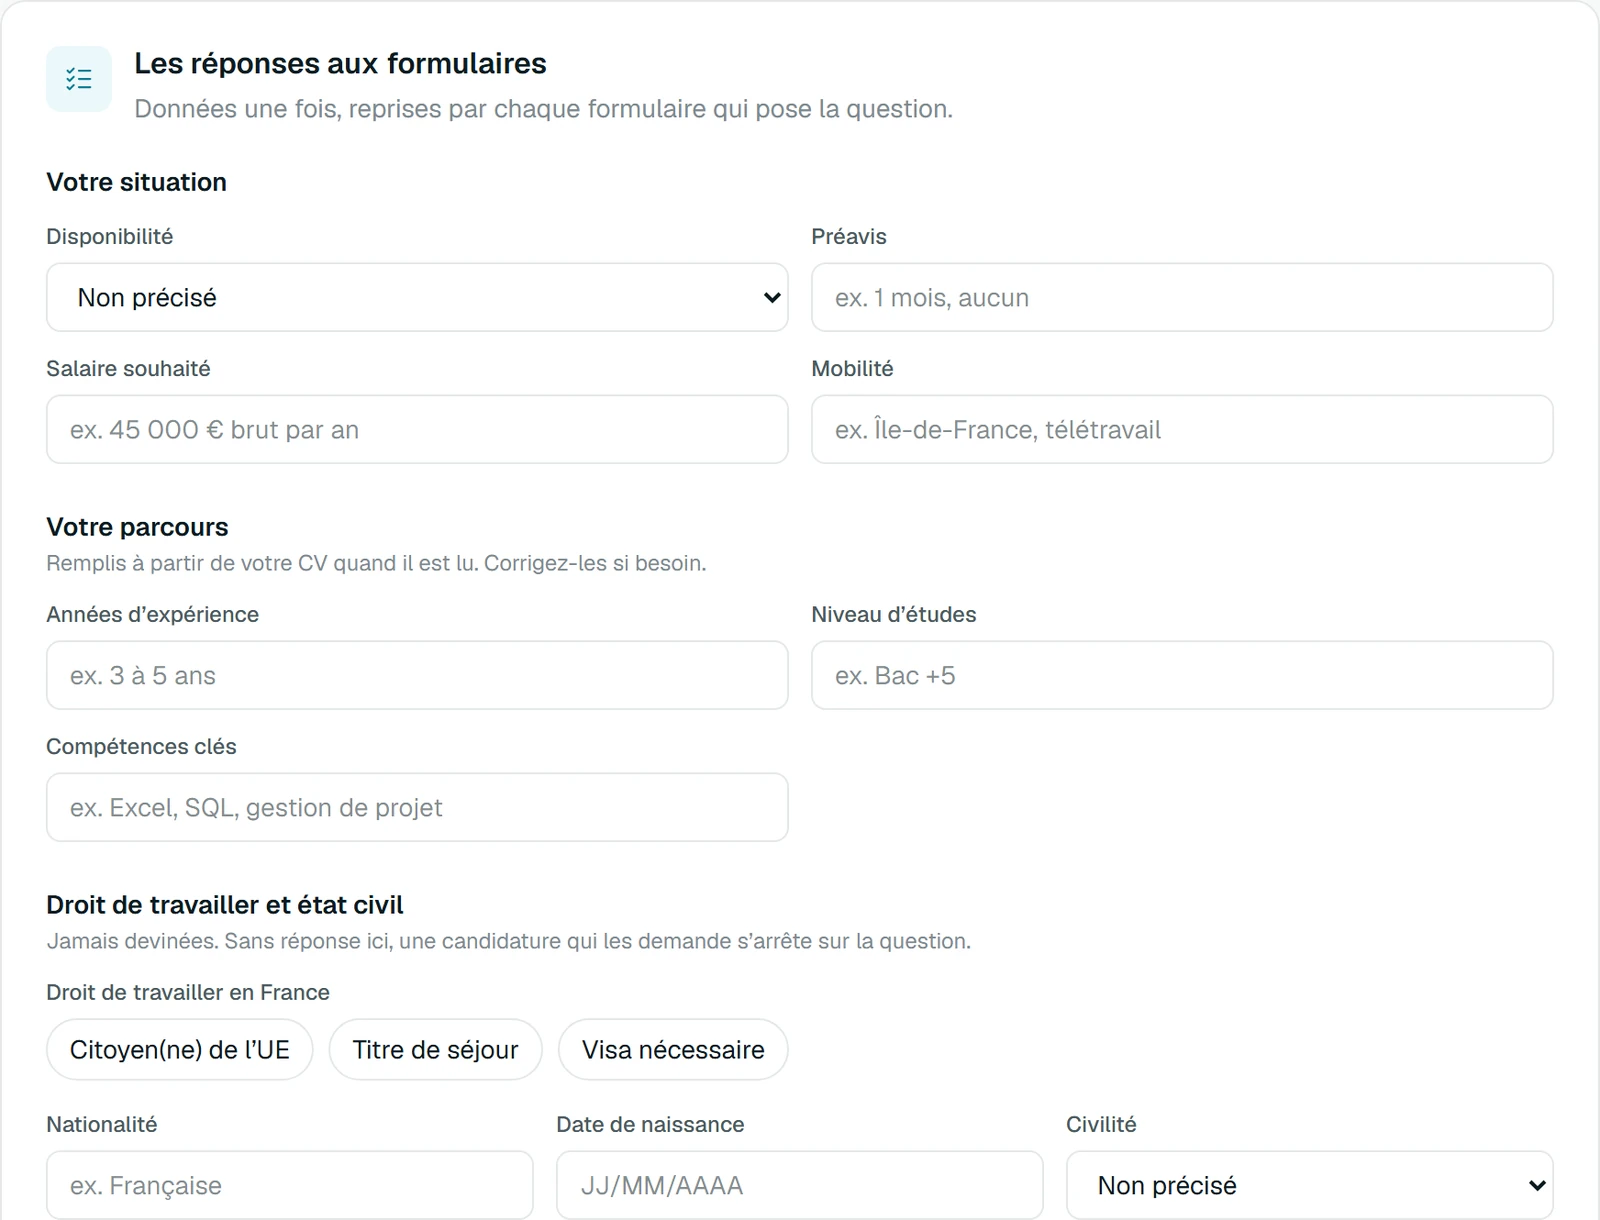This screenshot has height=1220, width=1600.
Task: Select the Date de naissance field
Action: coord(800,1185)
